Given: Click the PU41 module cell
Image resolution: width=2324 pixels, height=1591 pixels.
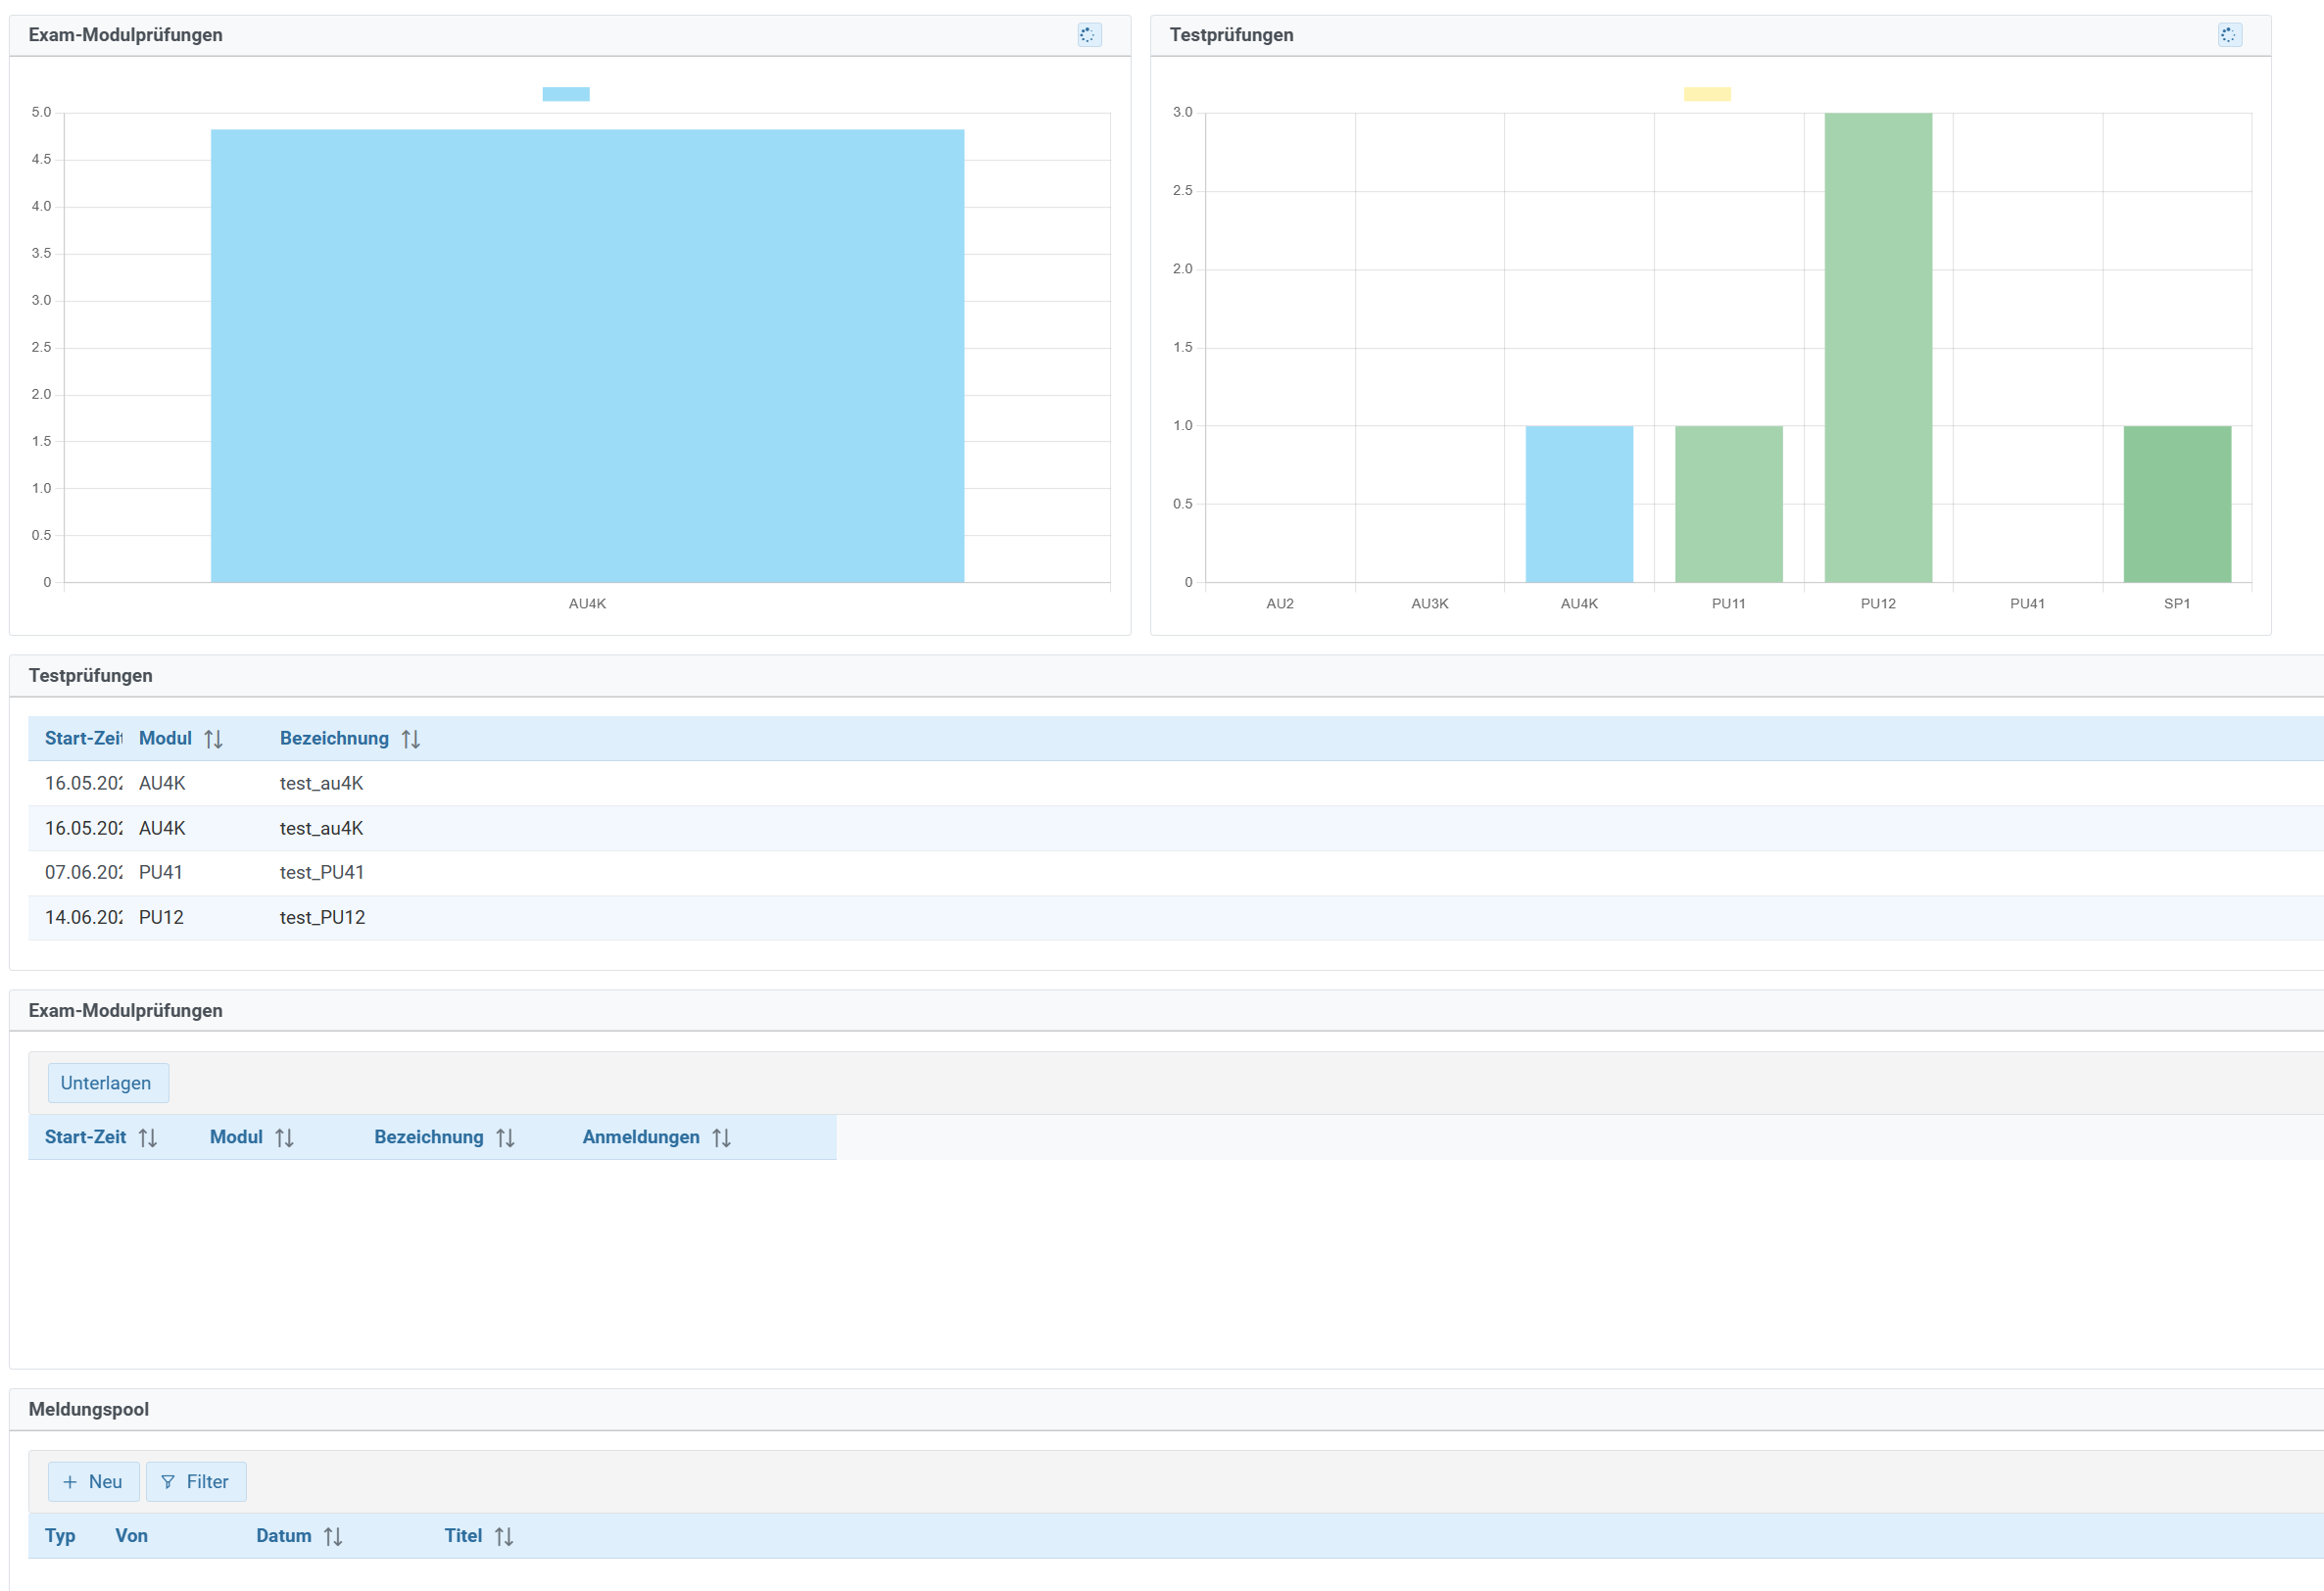Looking at the screenshot, I should pos(161,873).
